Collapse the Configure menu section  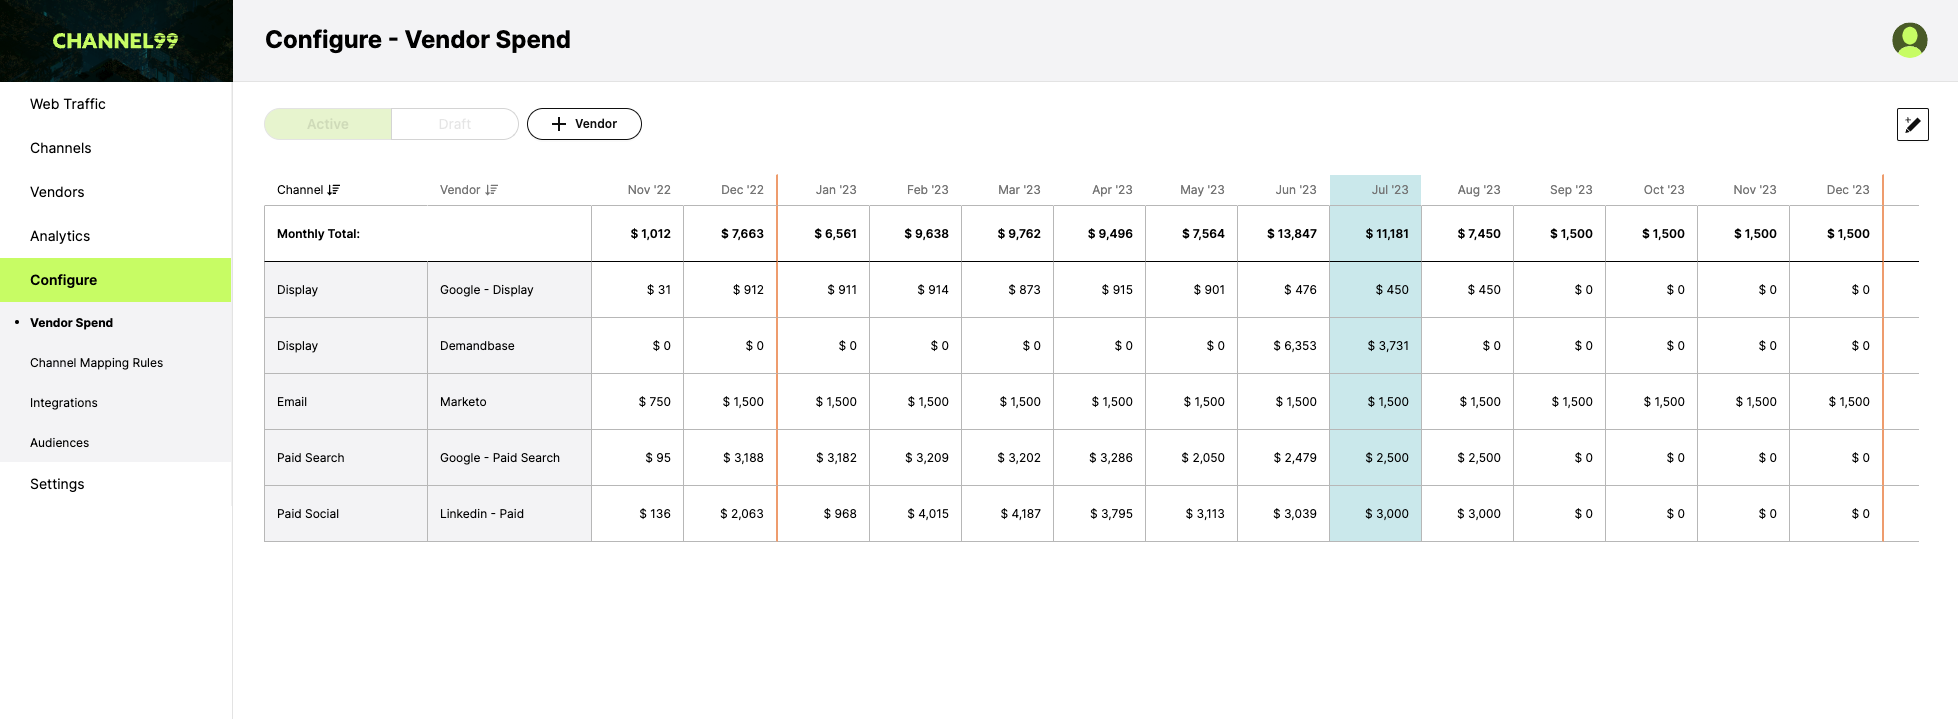(116, 280)
